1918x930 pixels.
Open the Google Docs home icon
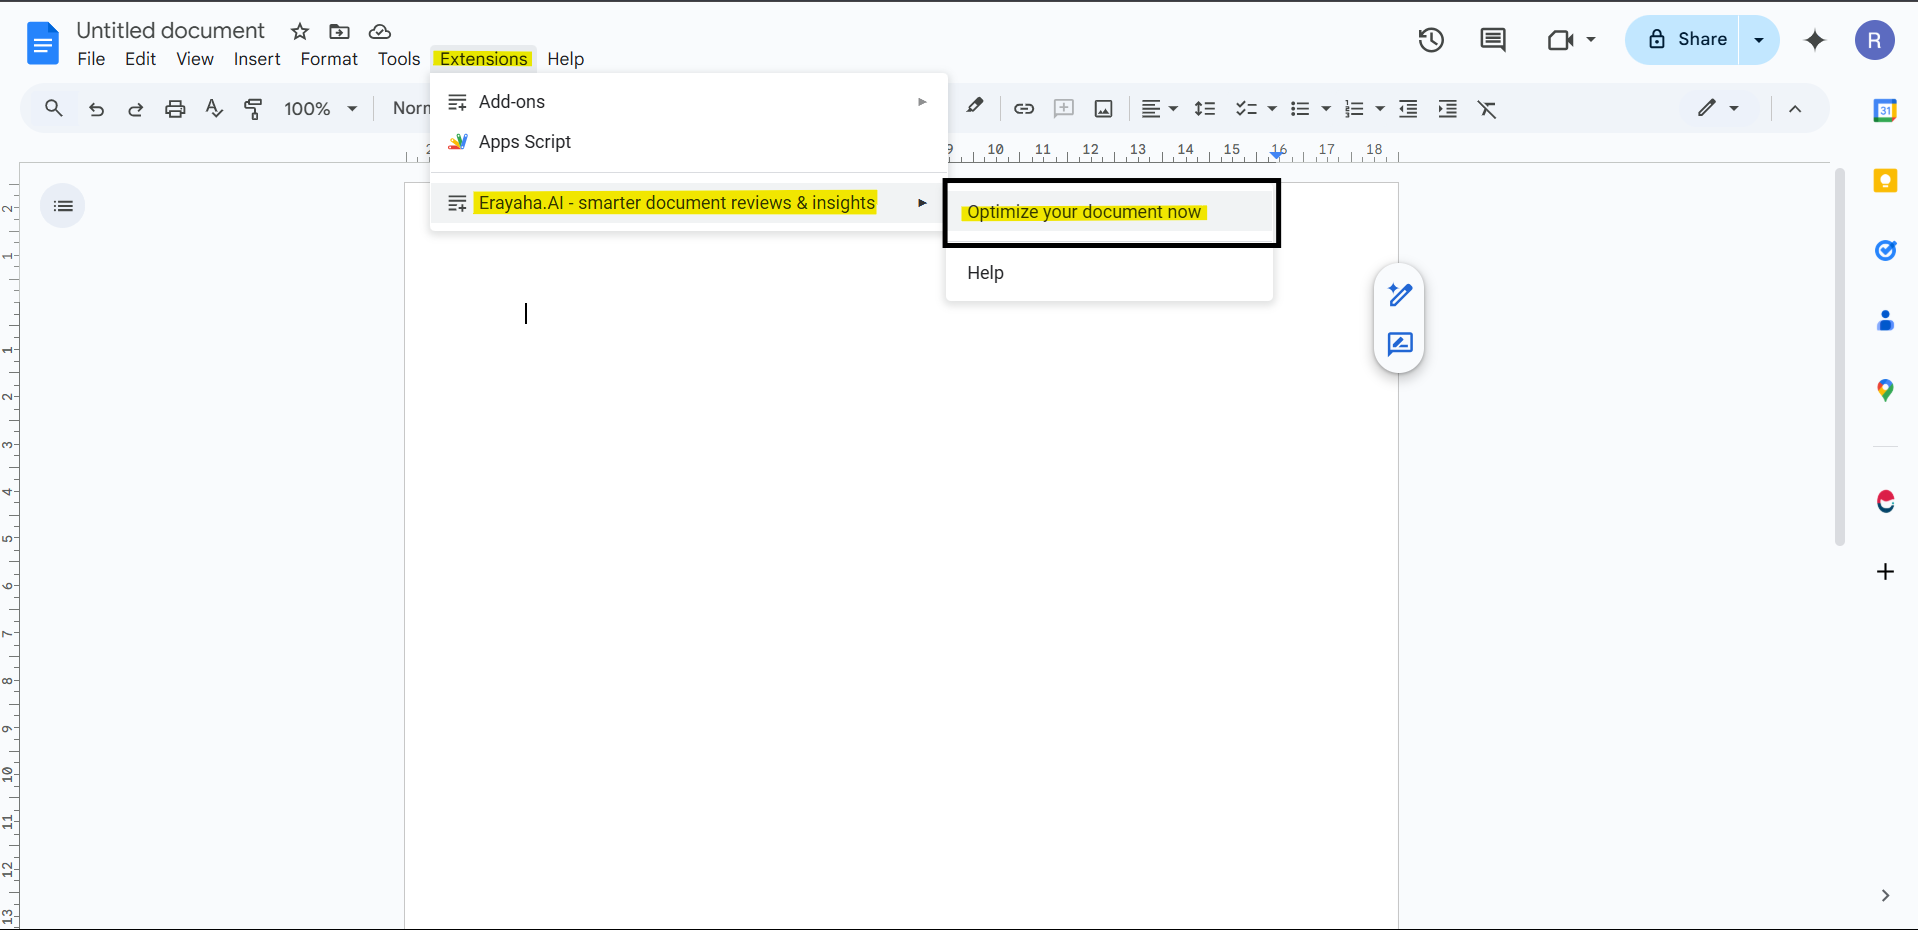42,43
